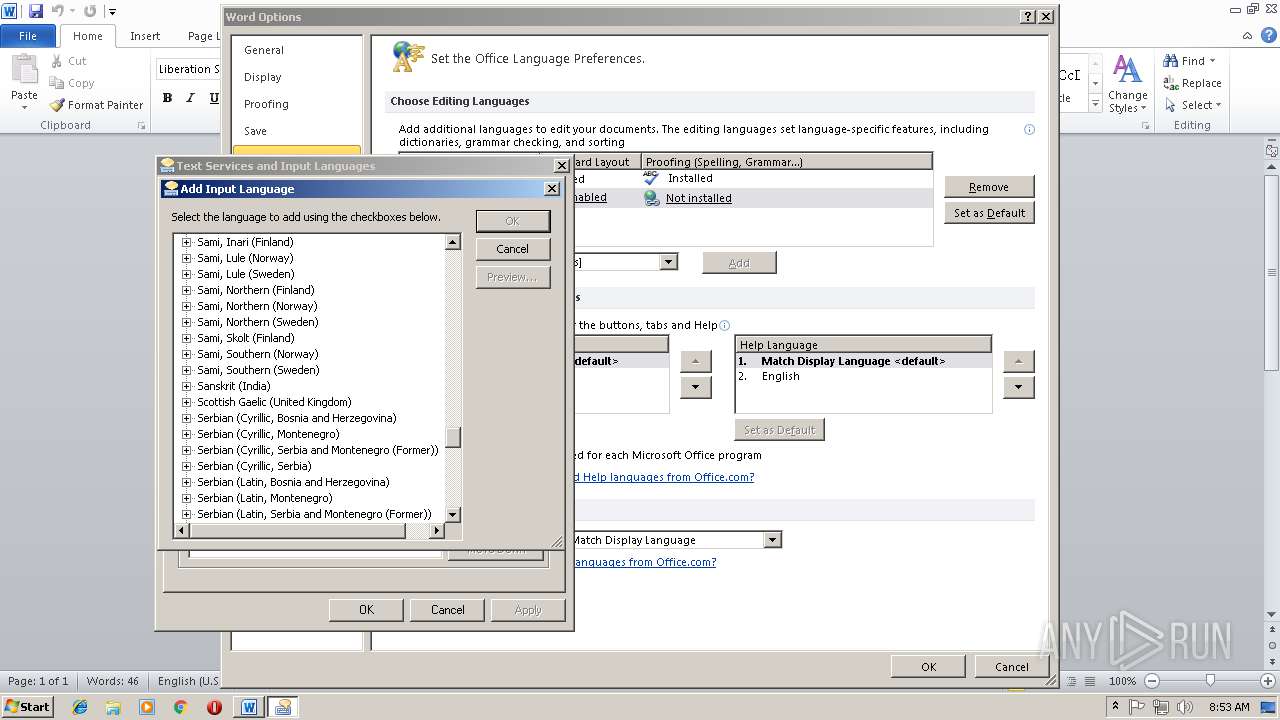Viewport: 1280px width, 720px height.
Task: Click Set as Default for editing language
Action: coord(989,213)
